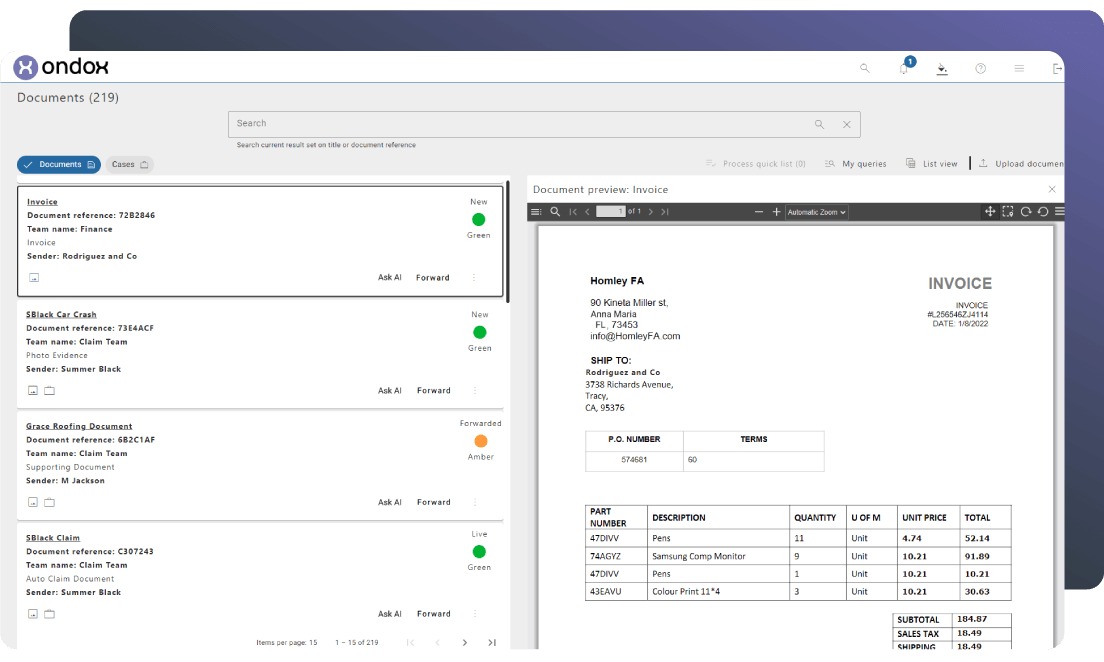Click the magnifier icon in Search field

coord(820,124)
